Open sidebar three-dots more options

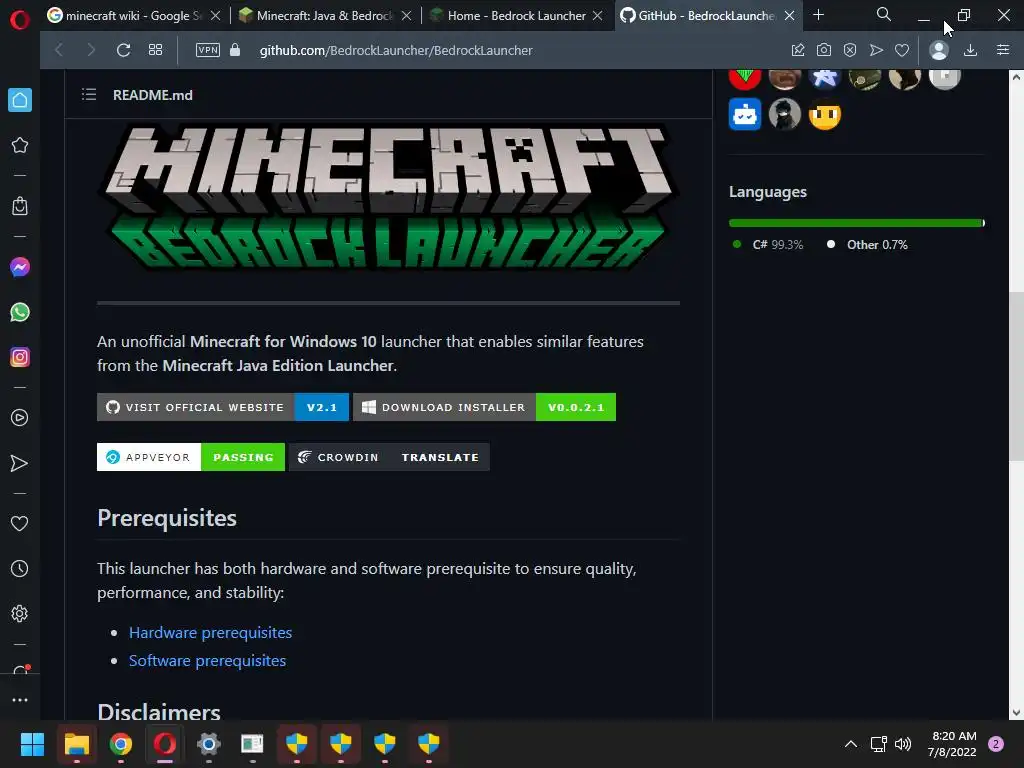[x=20, y=699]
